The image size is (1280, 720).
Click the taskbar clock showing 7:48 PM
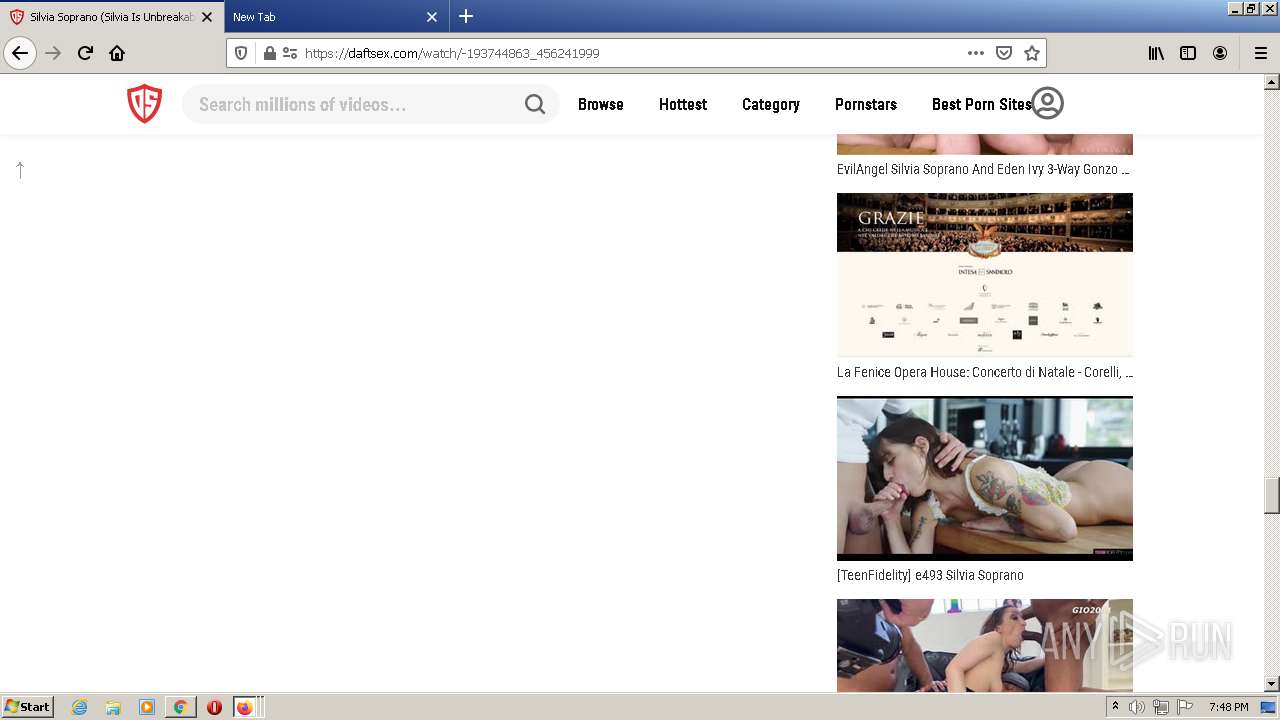click(x=1228, y=707)
